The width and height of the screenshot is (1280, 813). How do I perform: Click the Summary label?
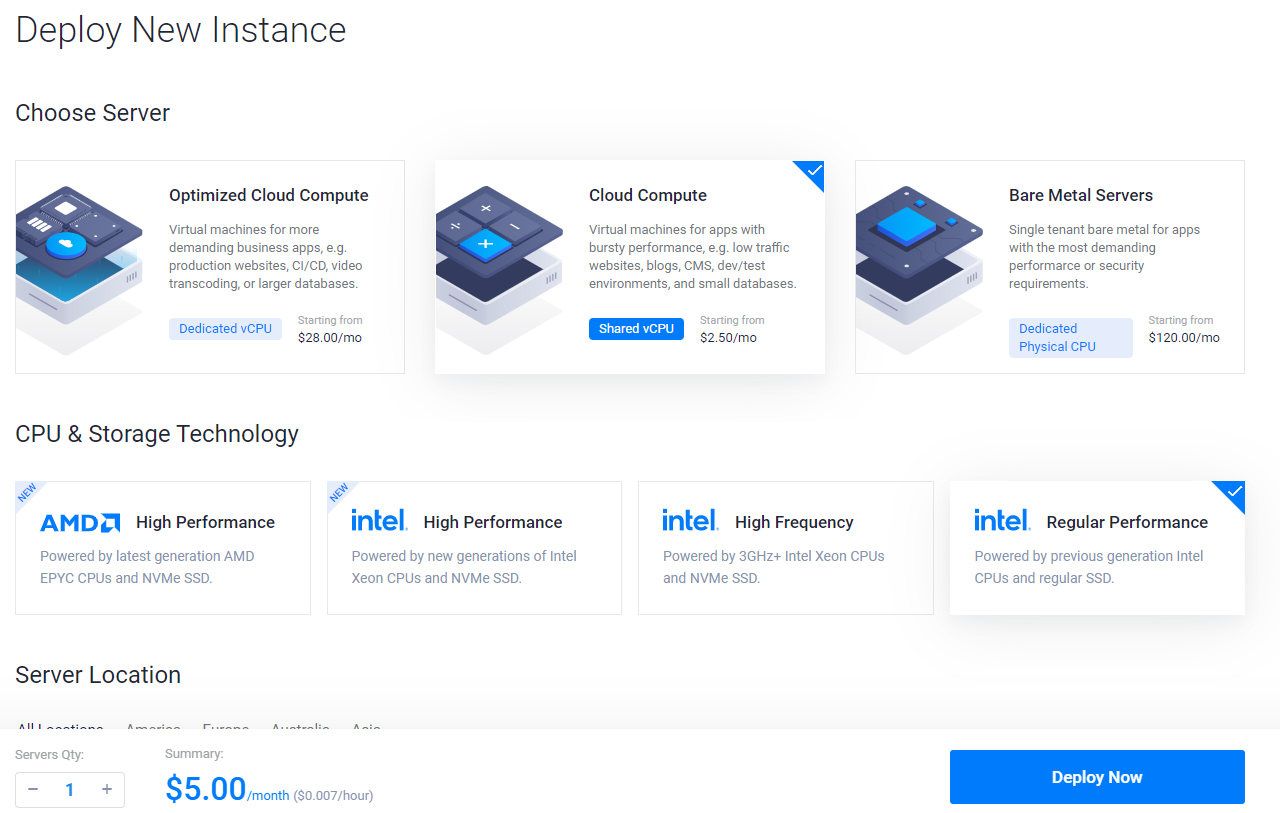tap(194, 754)
